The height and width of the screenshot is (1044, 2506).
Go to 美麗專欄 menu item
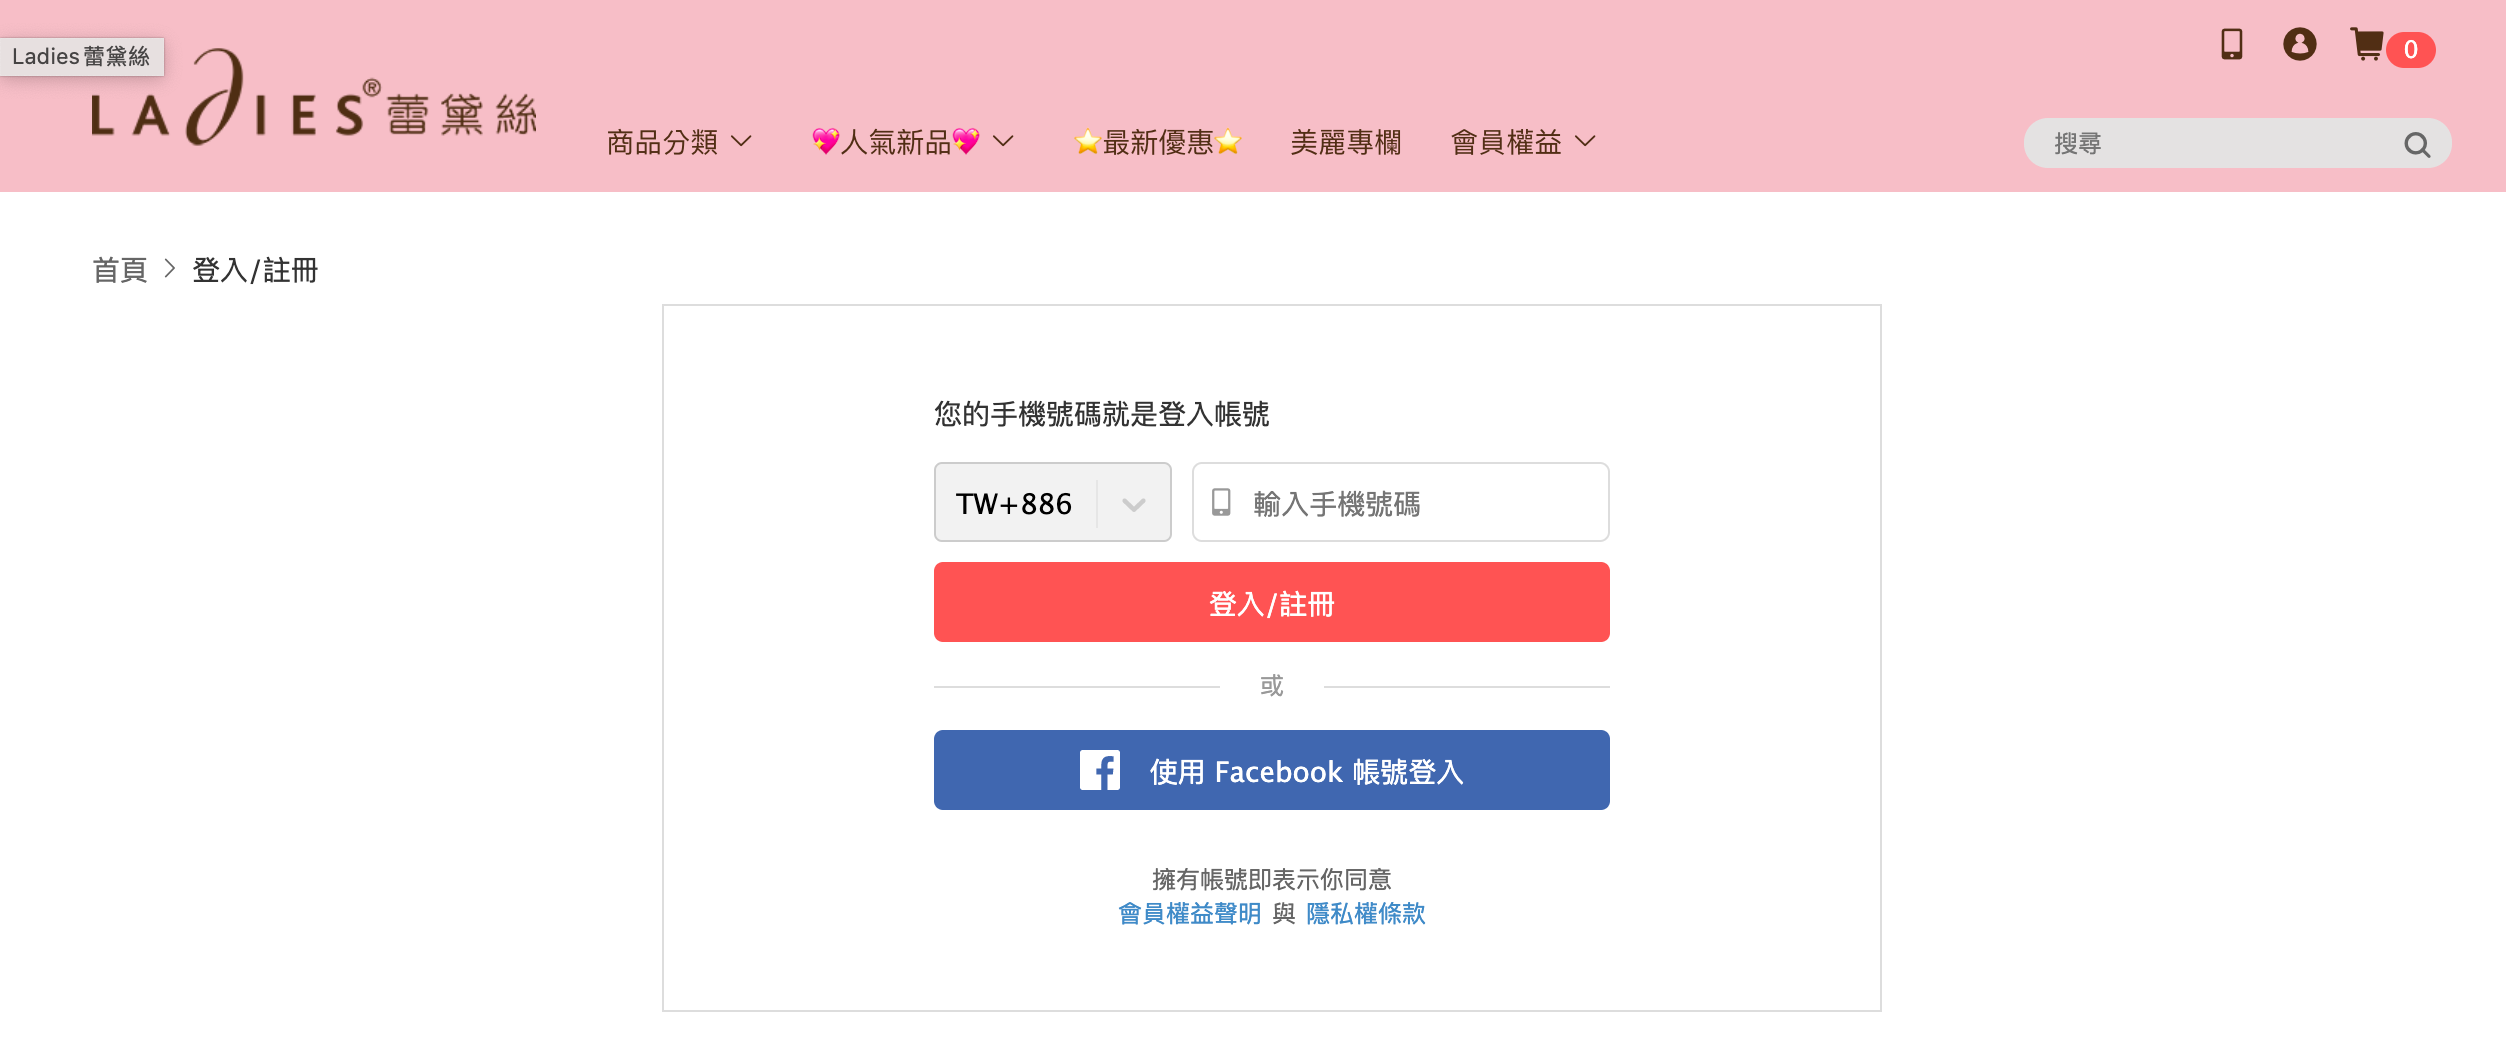click(x=1345, y=143)
